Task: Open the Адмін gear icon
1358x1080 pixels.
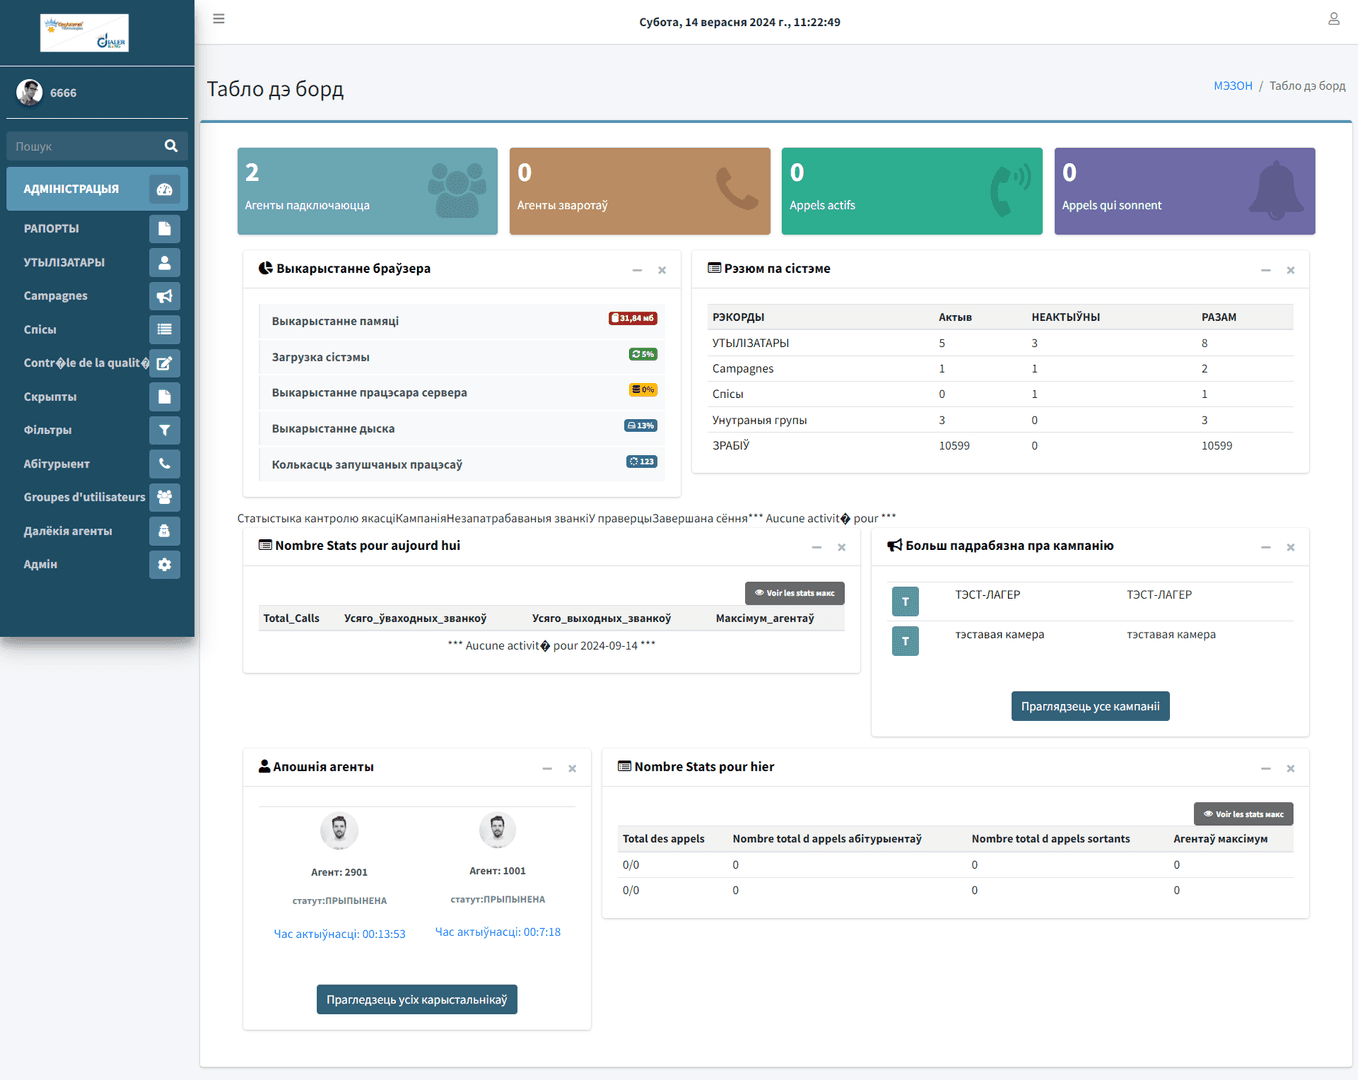Action: coord(164,564)
